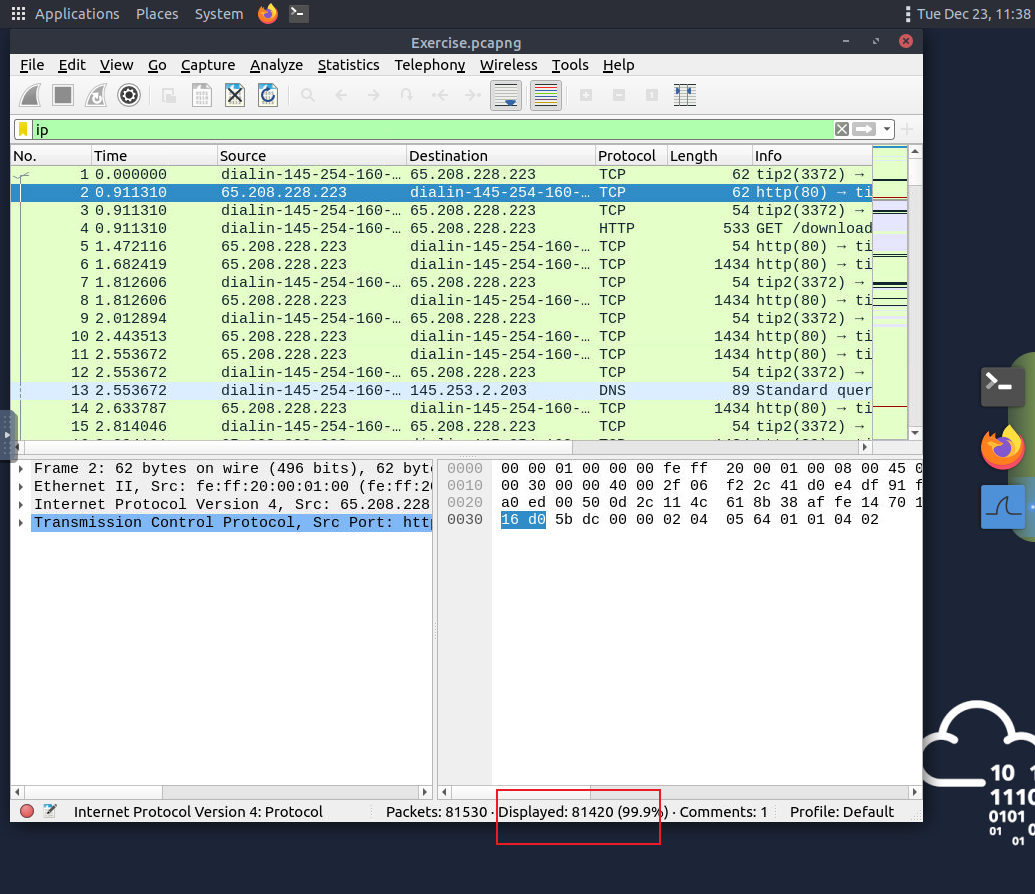Sort by the Destination column header
1035x894 pixels.
point(501,156)
